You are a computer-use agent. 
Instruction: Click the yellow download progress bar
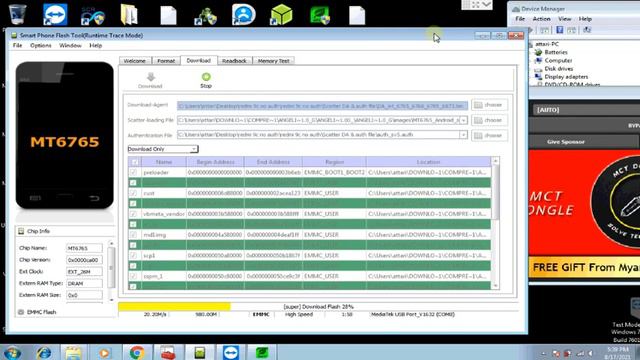(174, 307)
